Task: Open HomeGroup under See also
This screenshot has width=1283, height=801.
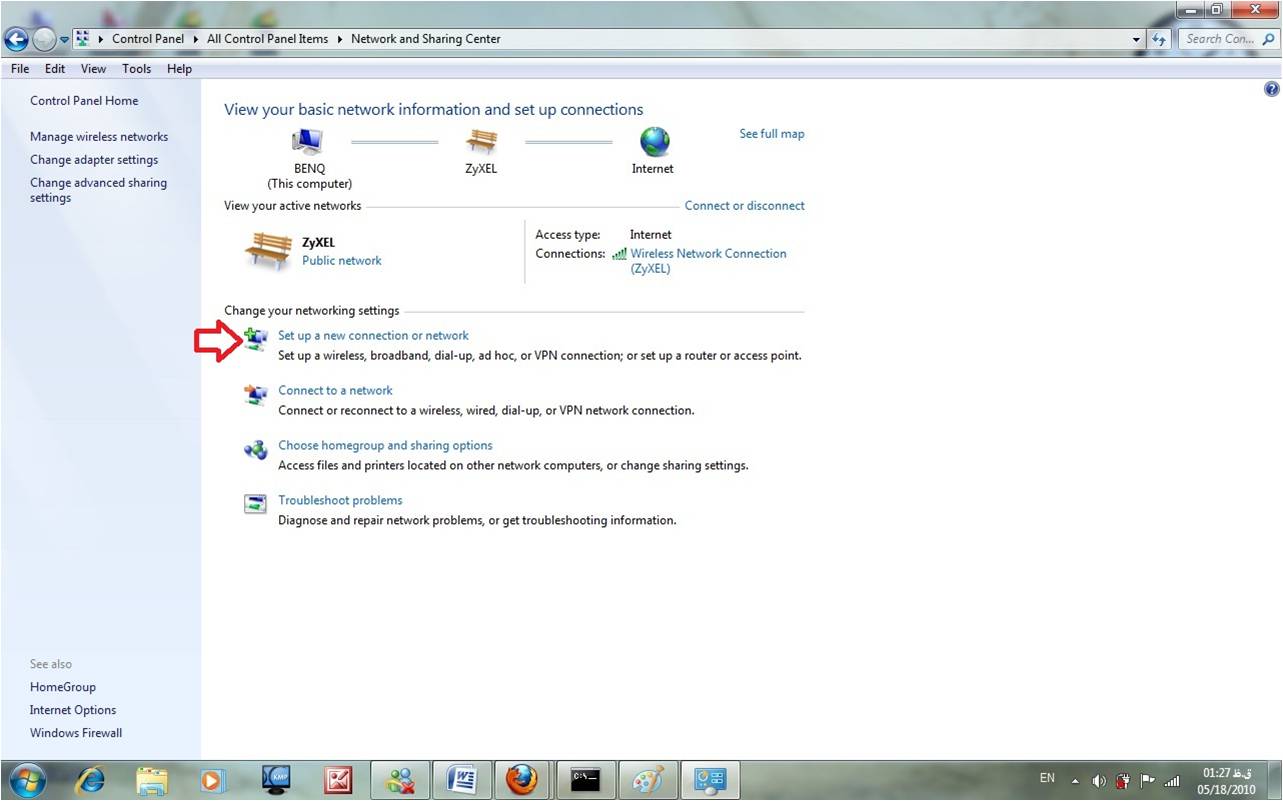Action: point(63,688)
